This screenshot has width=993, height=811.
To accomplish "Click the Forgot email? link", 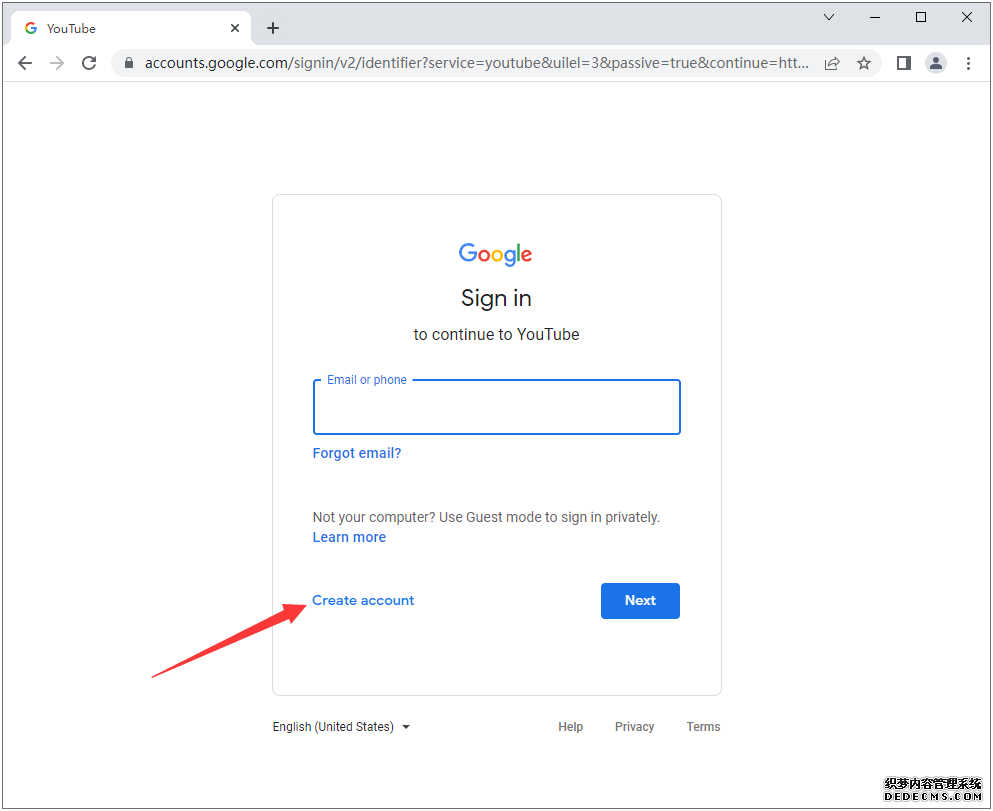I will [x=357, y=453].
